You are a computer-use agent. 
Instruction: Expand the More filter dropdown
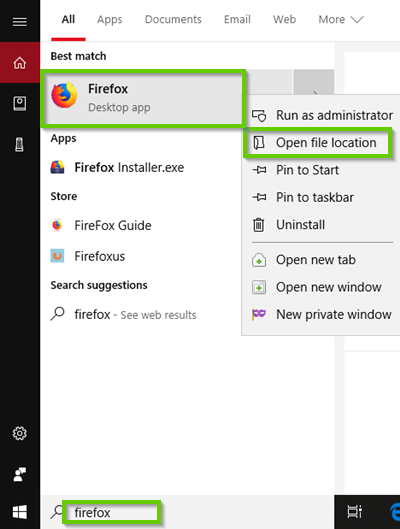(341, 20)
